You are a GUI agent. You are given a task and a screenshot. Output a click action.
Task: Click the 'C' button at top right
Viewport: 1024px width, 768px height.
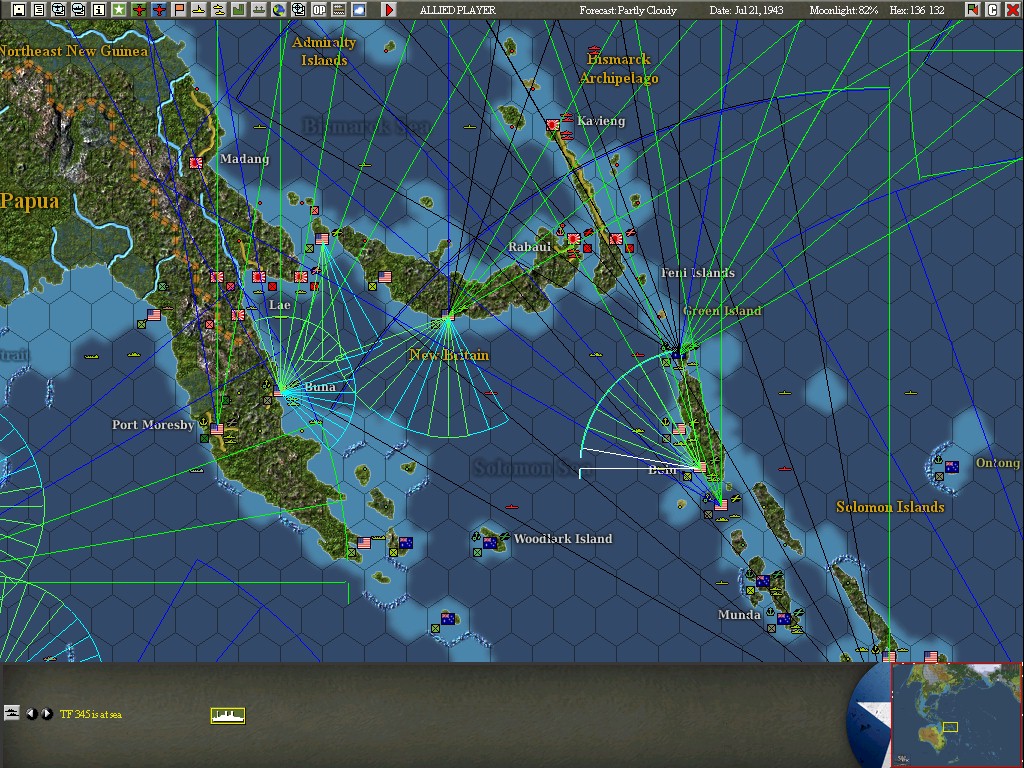[993, 9]
